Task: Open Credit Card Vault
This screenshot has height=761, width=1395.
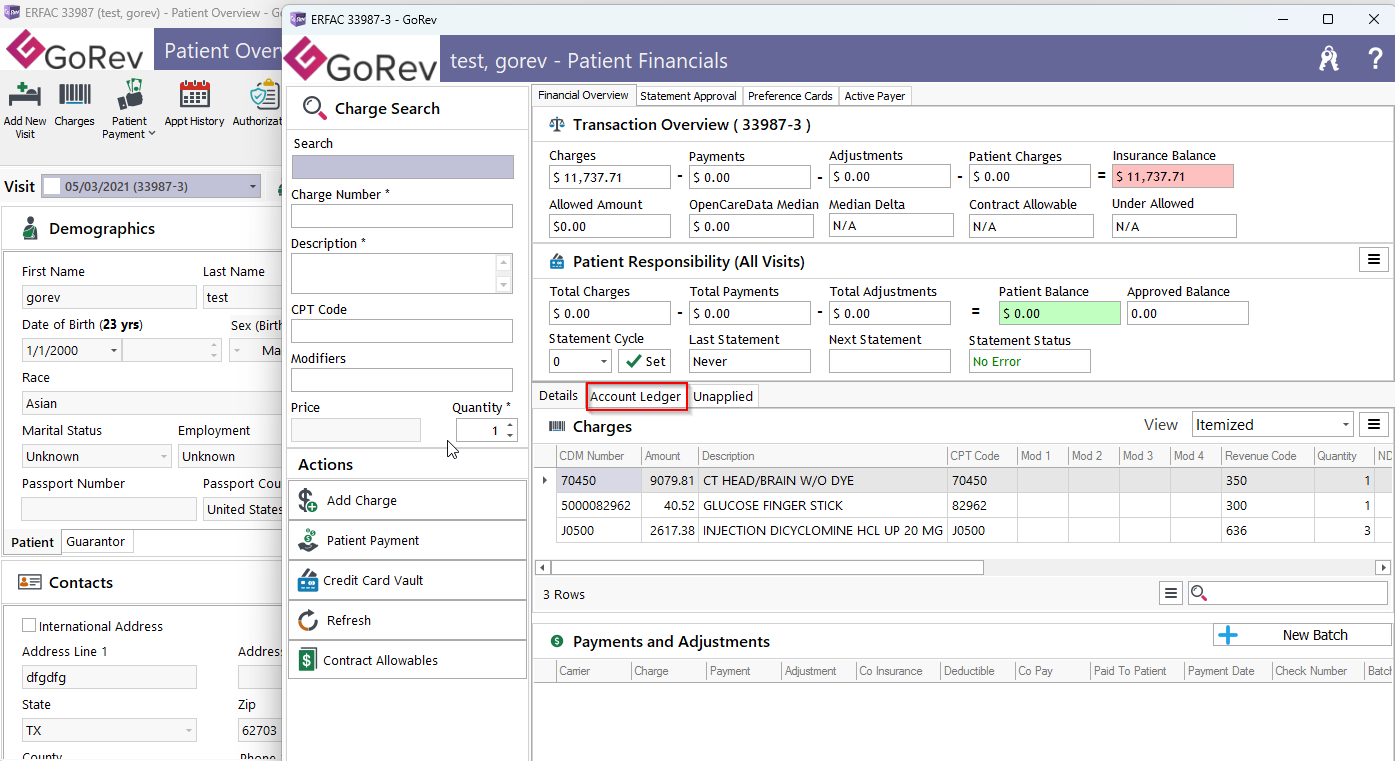Action: click(407, 580)
